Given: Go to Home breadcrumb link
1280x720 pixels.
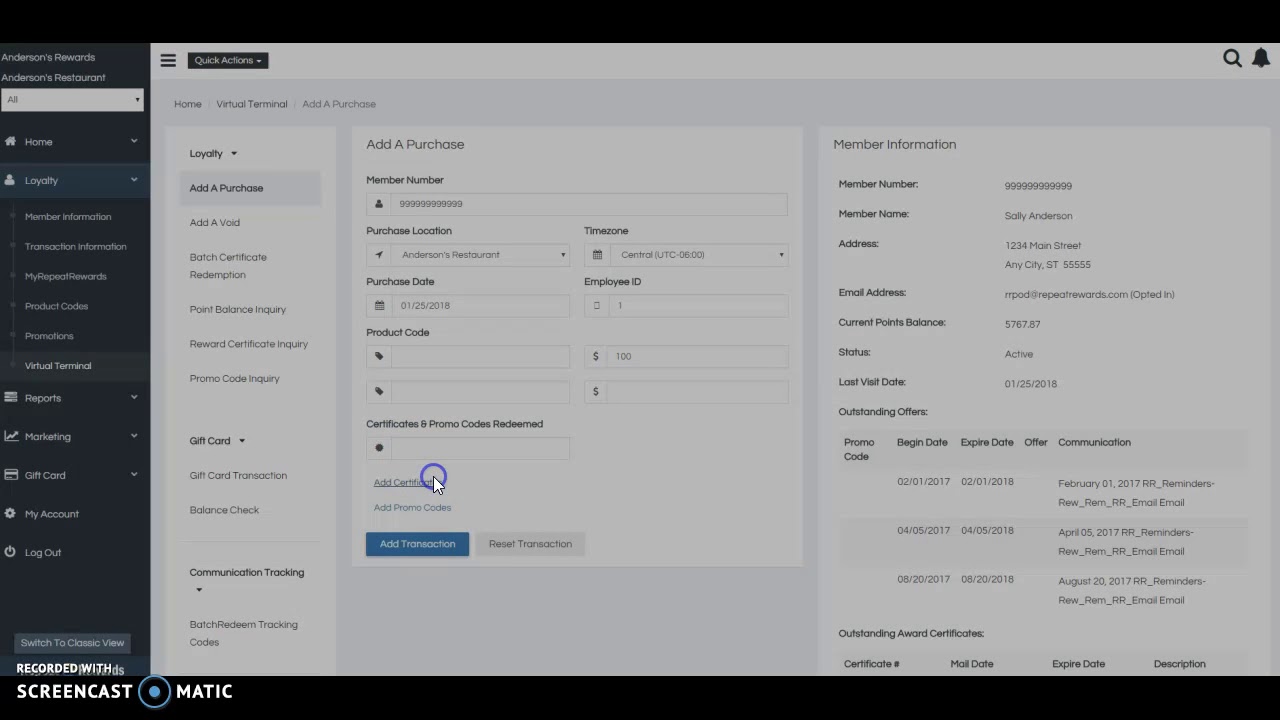Looking at the screenshot, I should (x=188, y=104).
